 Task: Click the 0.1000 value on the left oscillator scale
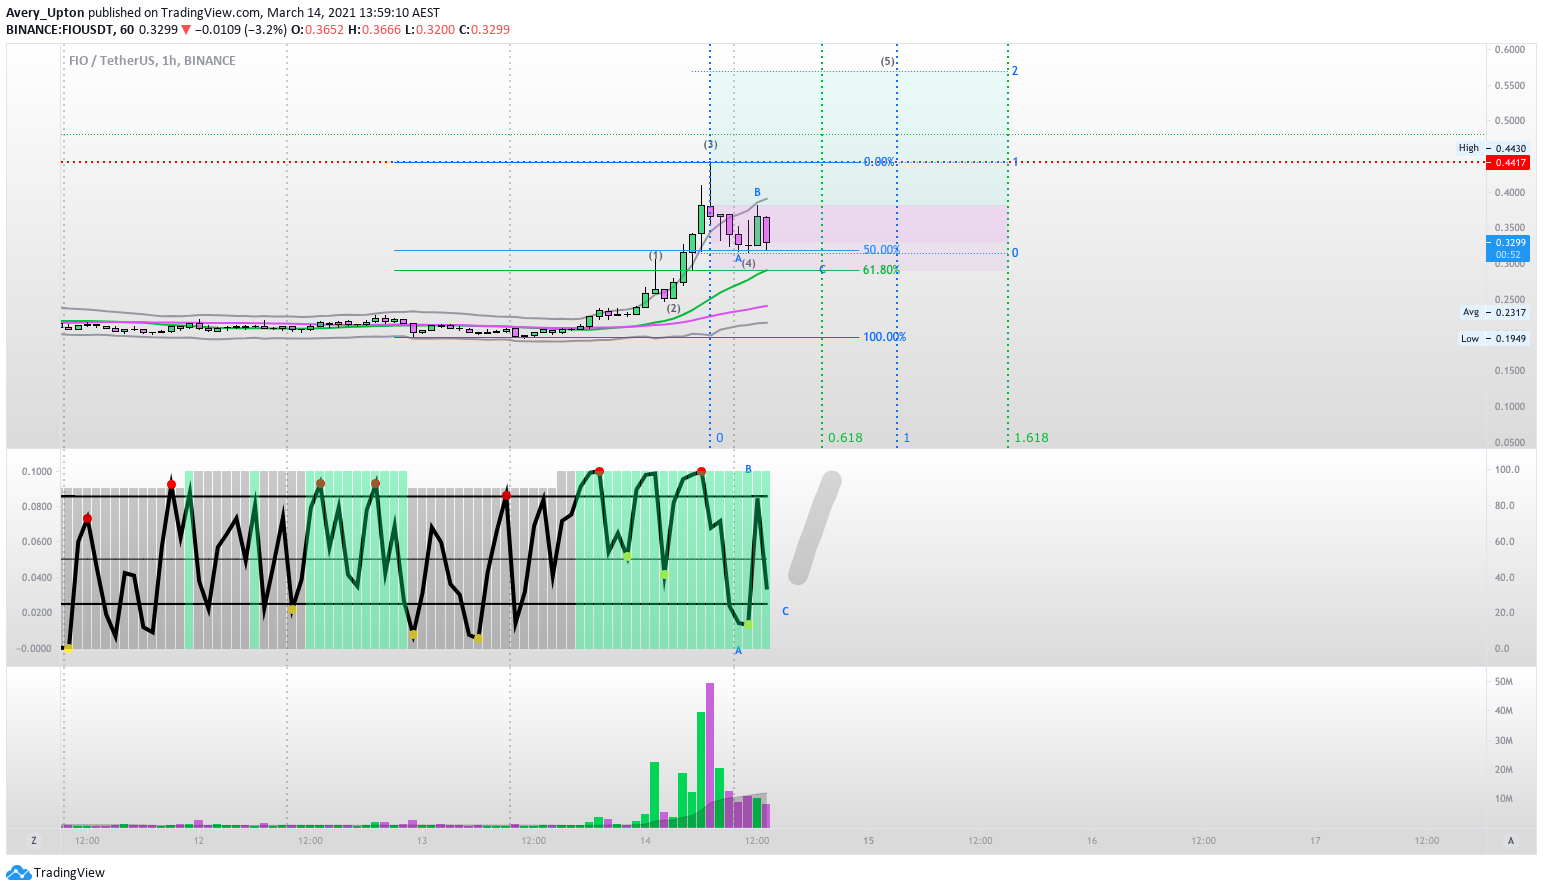click(x=37, y=471)
